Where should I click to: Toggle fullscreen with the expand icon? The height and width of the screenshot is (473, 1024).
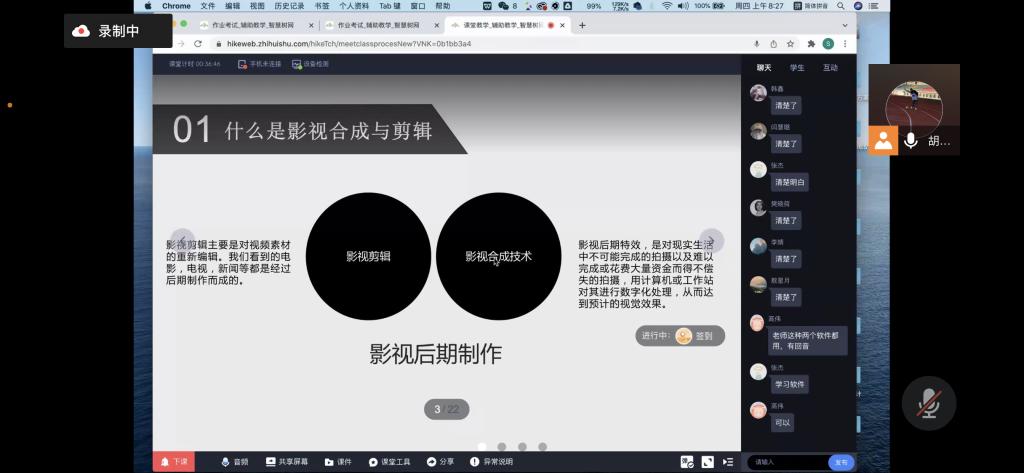708,461
